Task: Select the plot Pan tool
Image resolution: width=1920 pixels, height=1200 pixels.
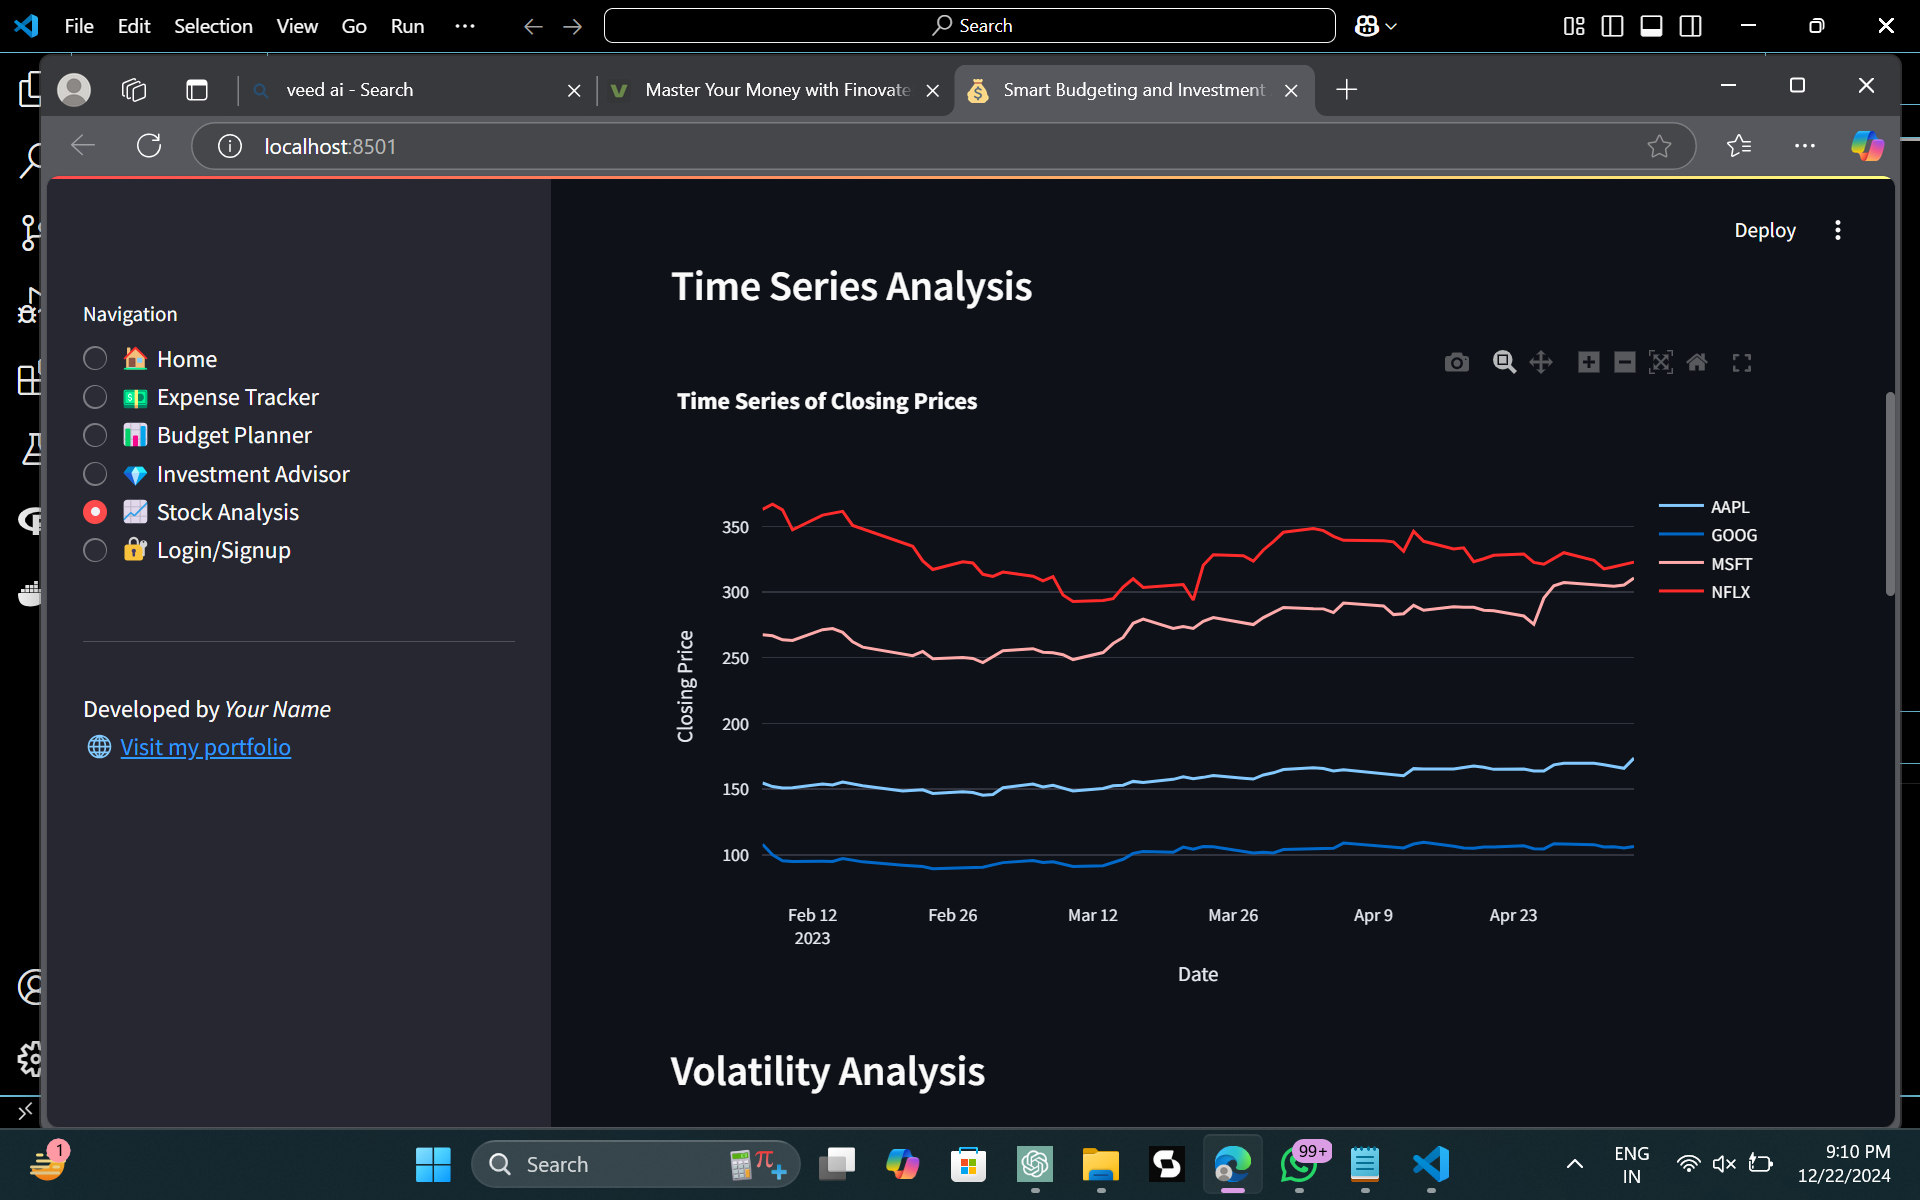Action: pyautogui.click(x=1541, y=362)
